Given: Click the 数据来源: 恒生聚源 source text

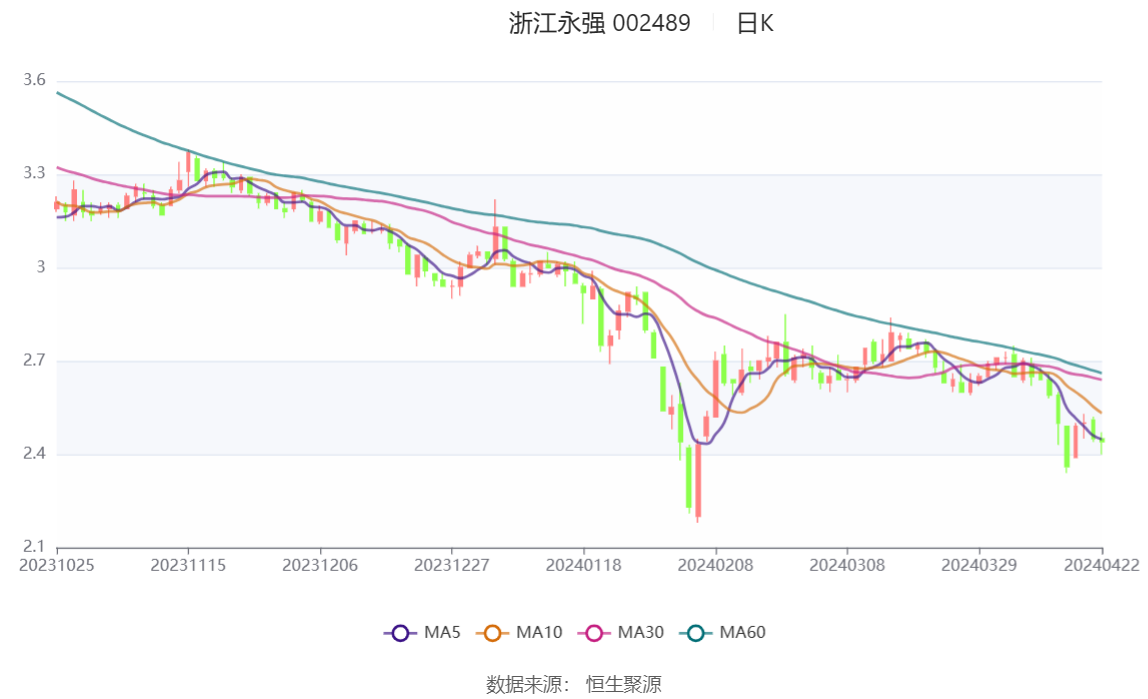Looking at the screenshot, I should pyautogui.click(x=573, y=684).
